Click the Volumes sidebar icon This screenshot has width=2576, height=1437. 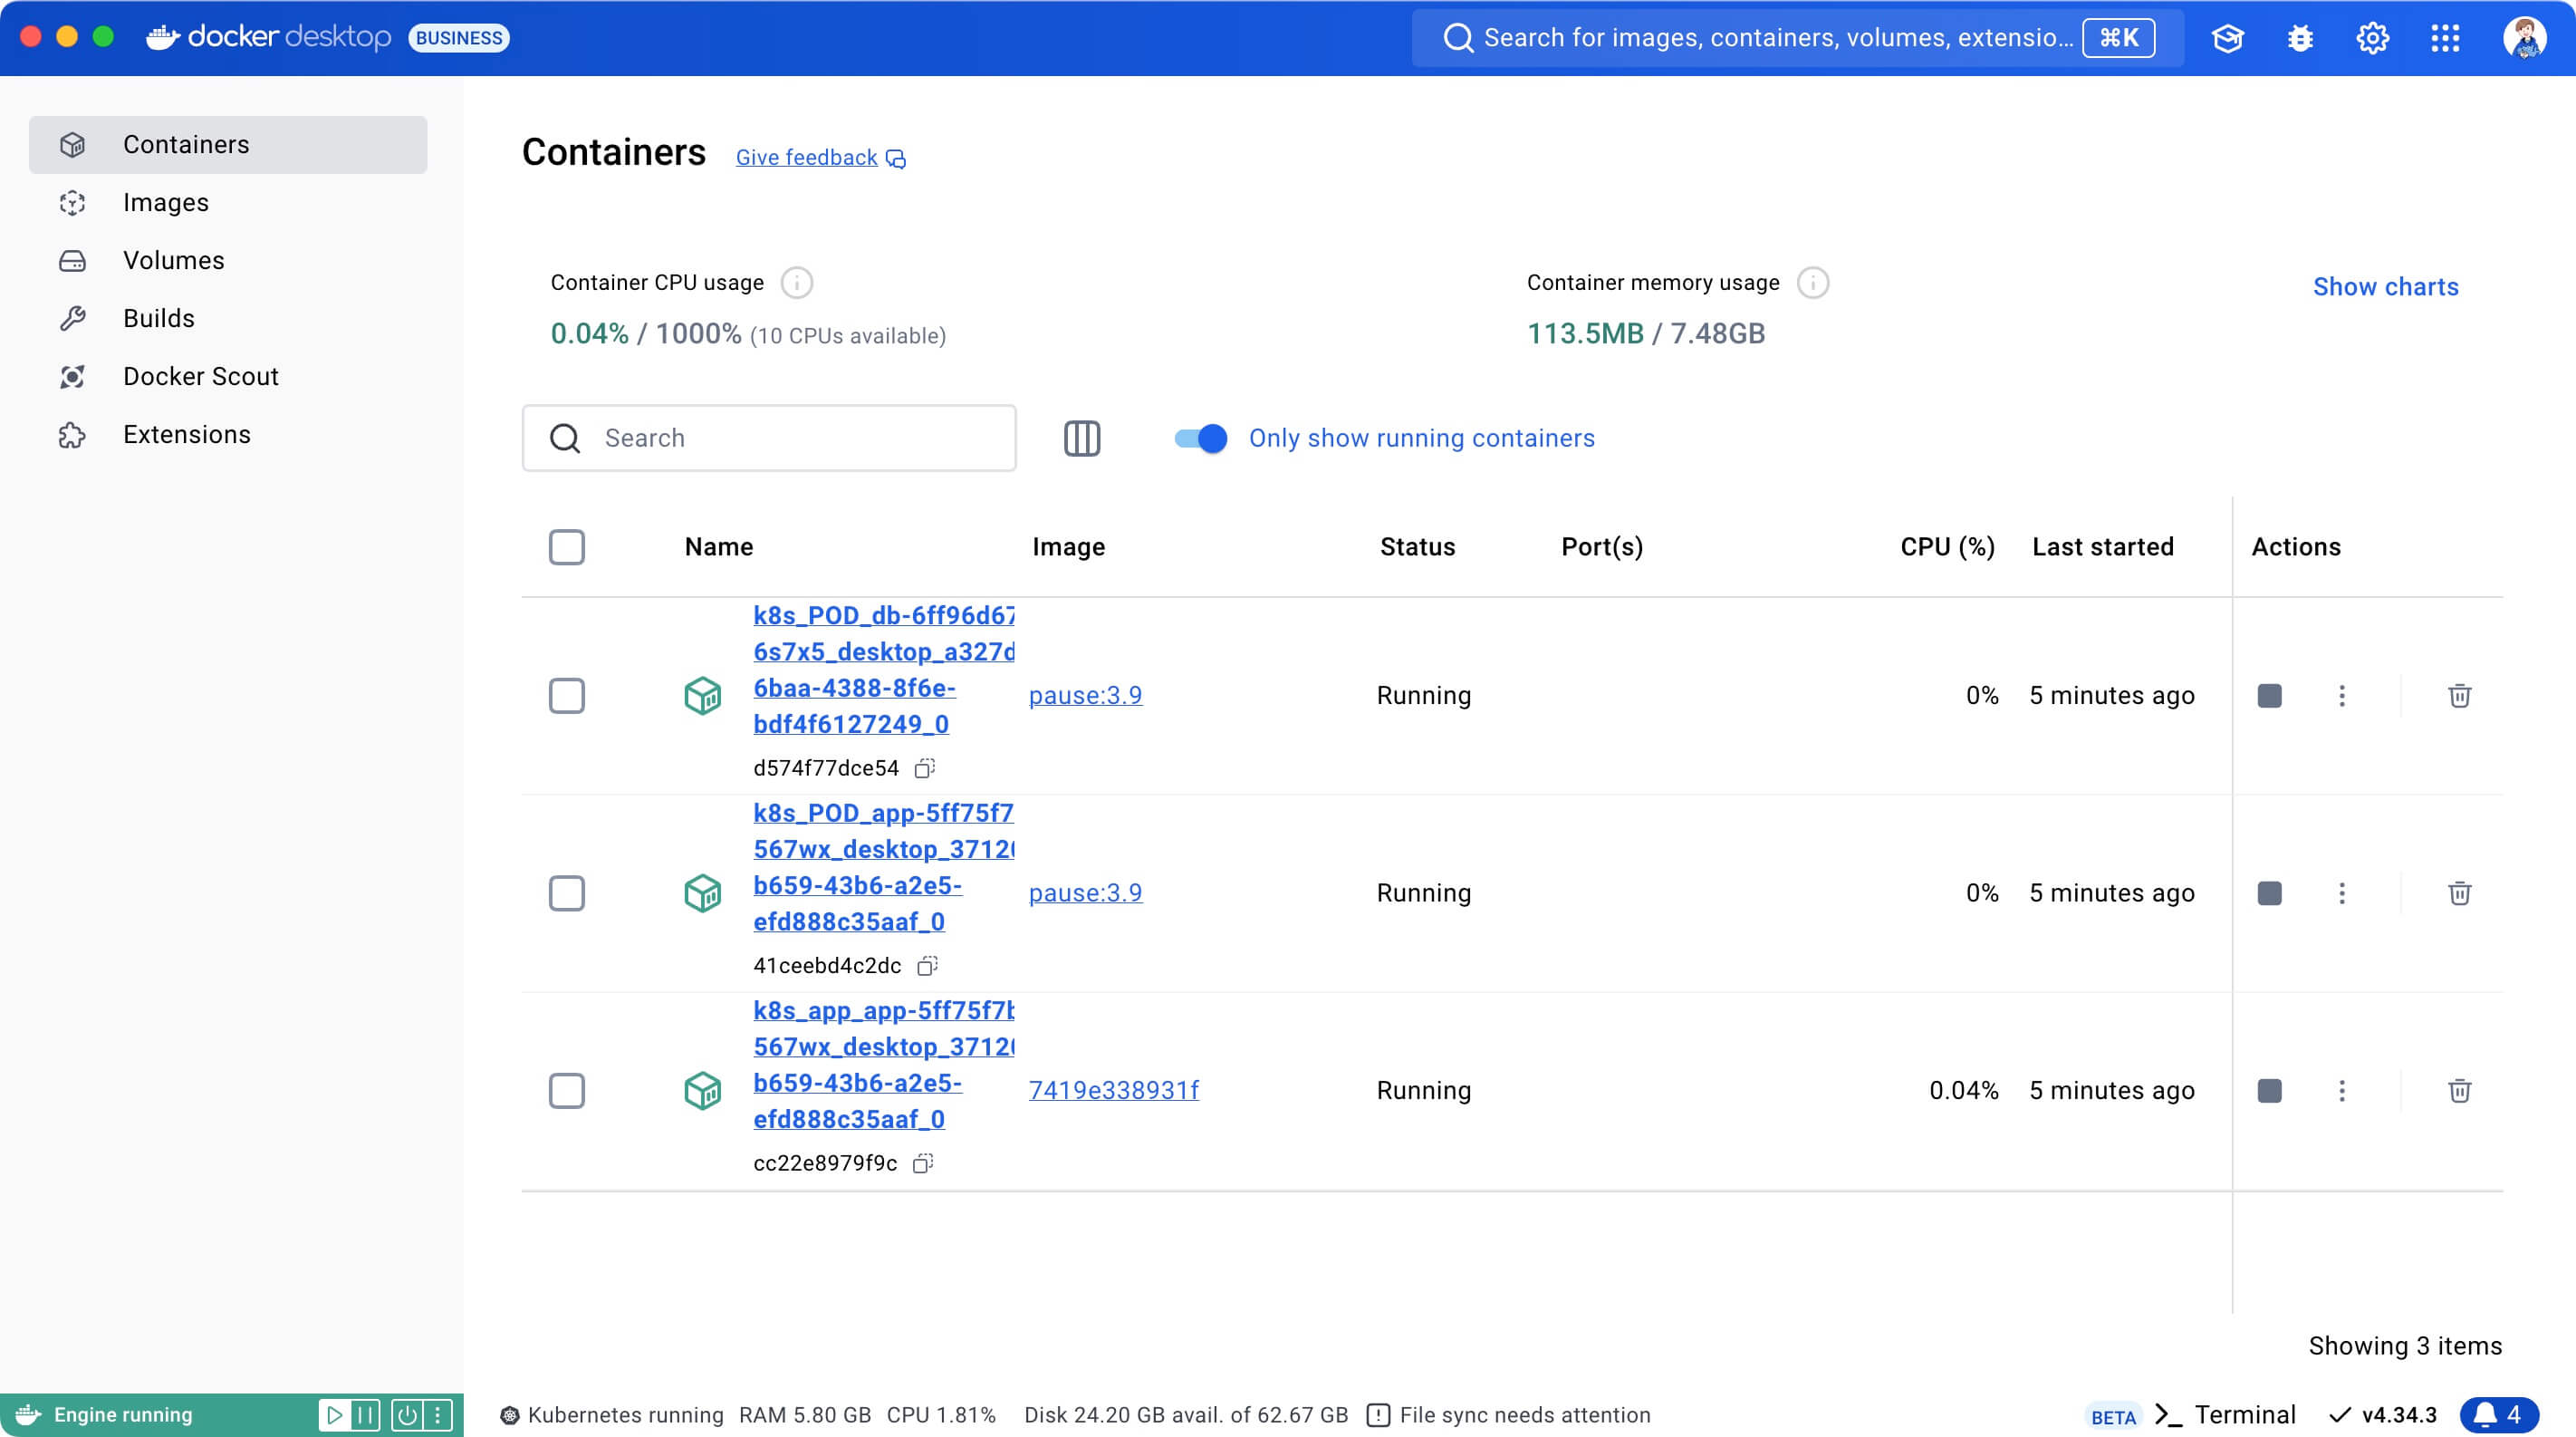(71, 260)
